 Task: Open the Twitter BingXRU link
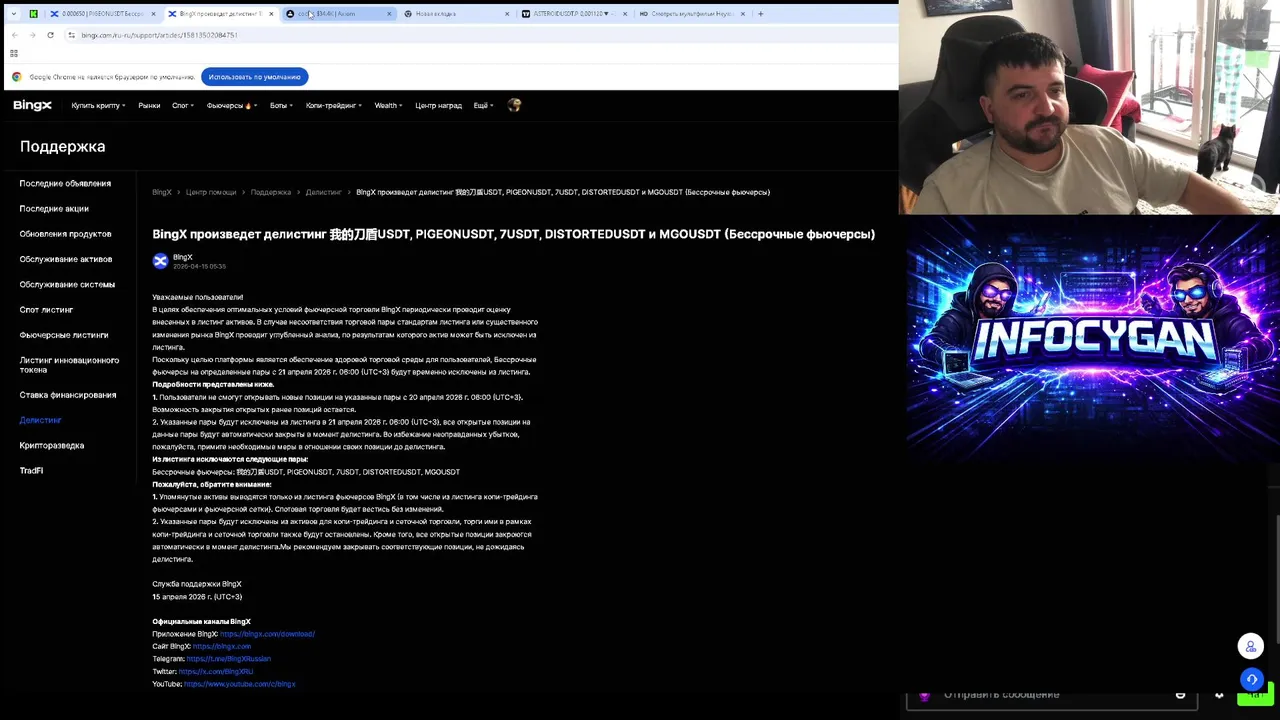pos(216,671)
